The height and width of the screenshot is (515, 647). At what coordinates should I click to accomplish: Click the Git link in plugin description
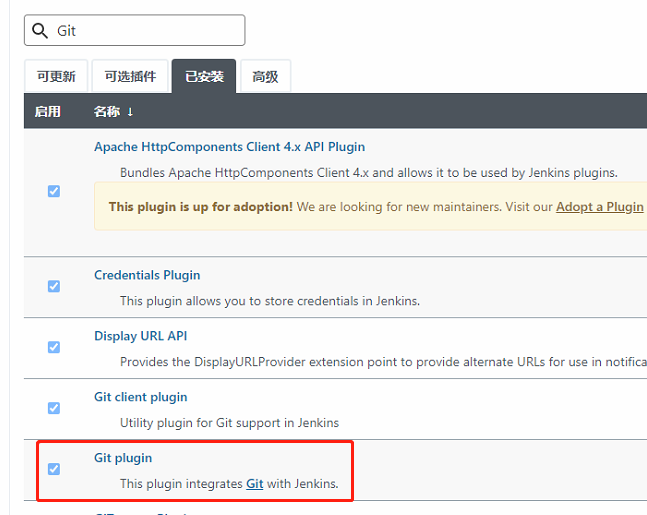point(255,484)
